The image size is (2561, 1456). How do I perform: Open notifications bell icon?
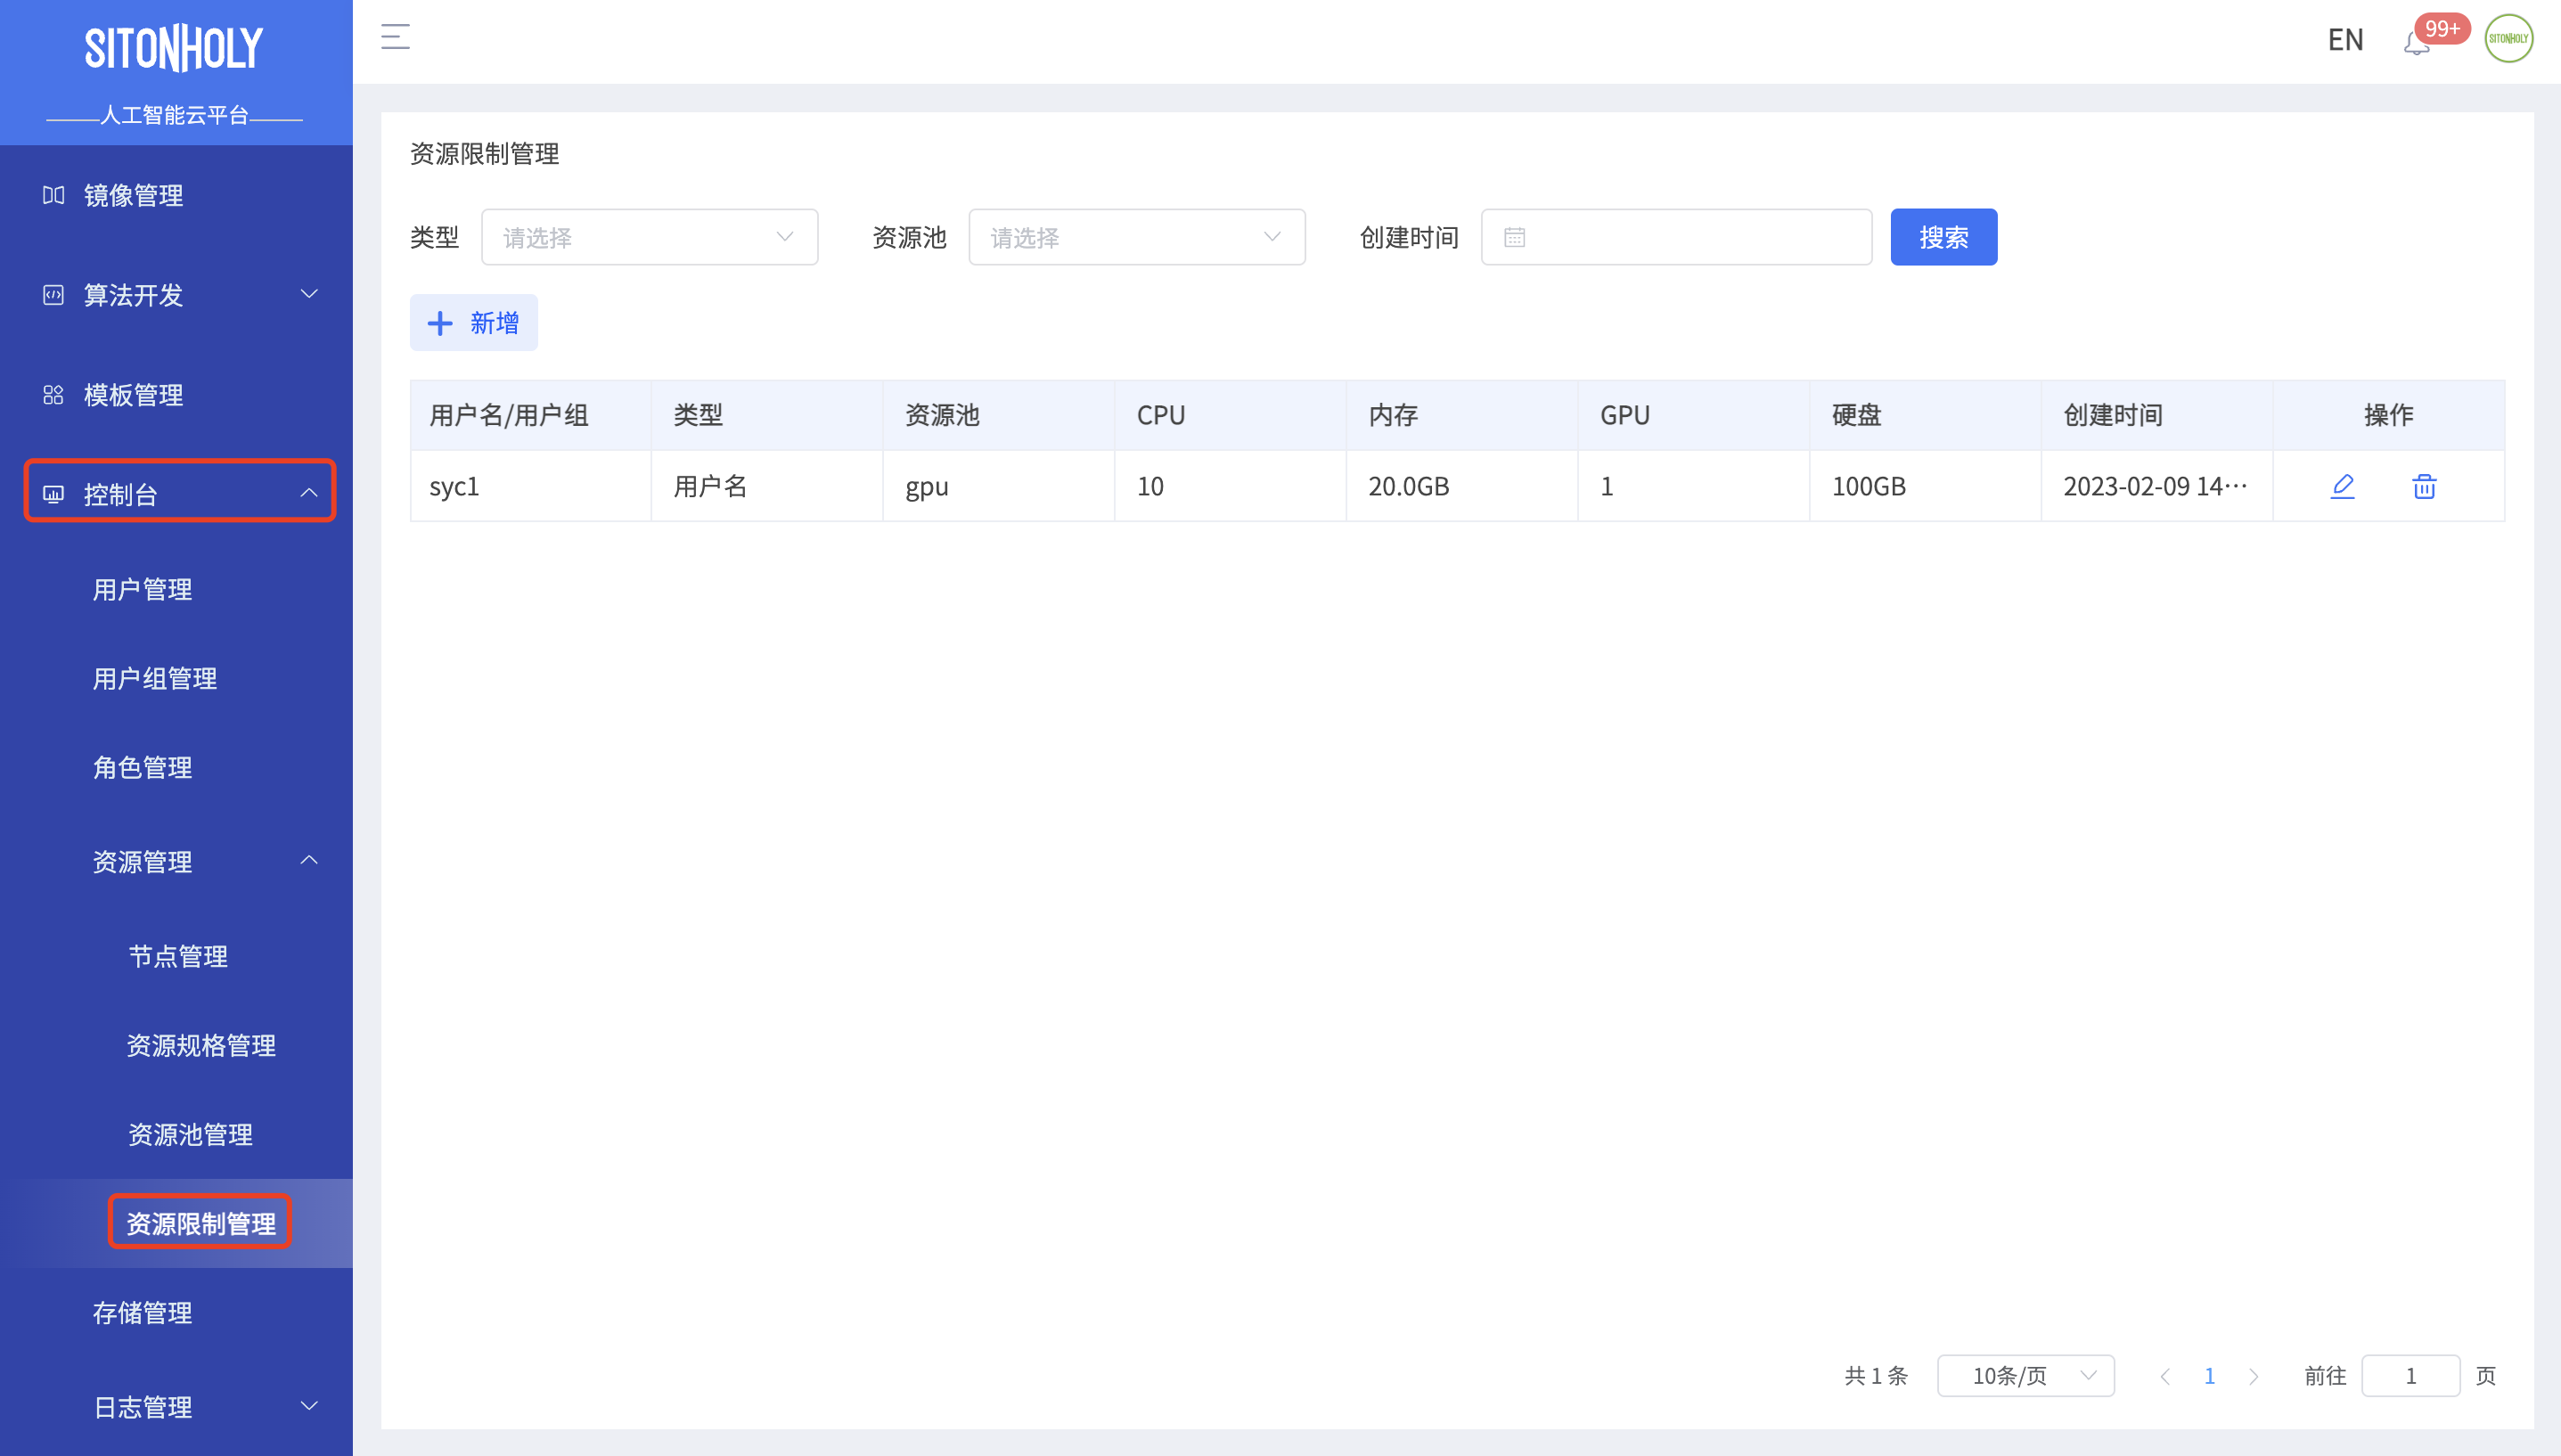pos(2416,43)
